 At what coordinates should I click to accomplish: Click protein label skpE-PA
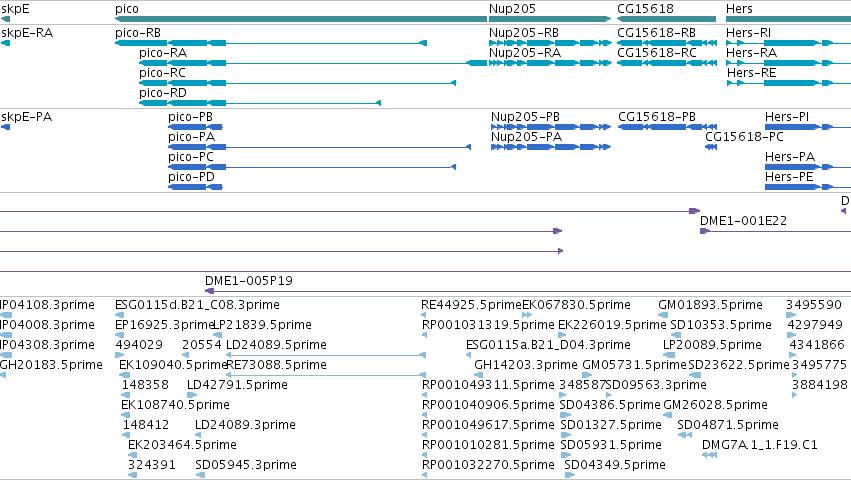click(27, 117)
